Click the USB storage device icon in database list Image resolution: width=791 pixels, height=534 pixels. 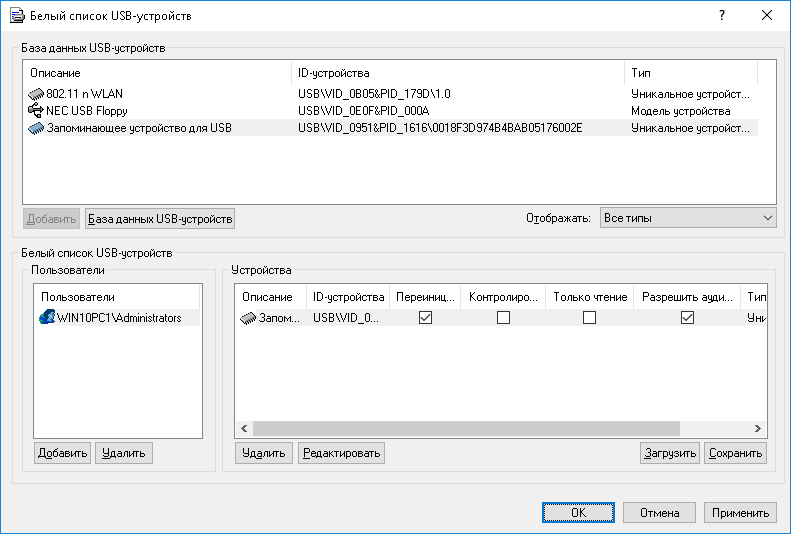click(37, 128)
